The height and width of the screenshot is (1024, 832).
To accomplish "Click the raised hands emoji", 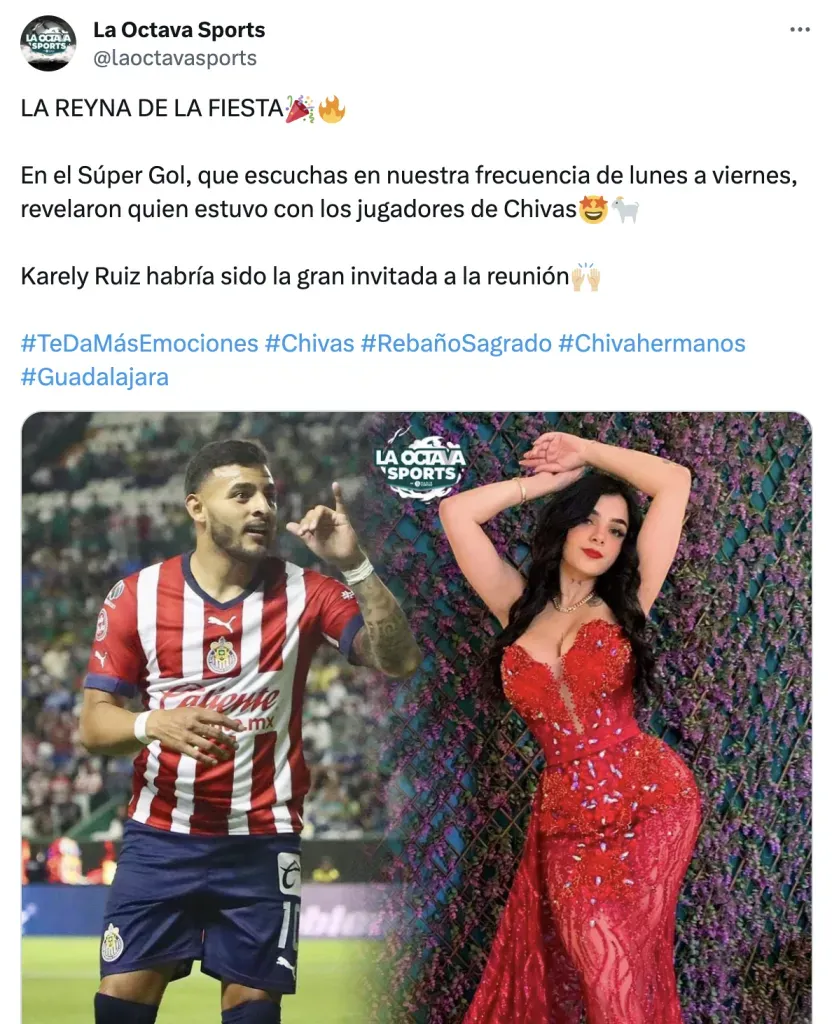I will click(x=586, y=277).
